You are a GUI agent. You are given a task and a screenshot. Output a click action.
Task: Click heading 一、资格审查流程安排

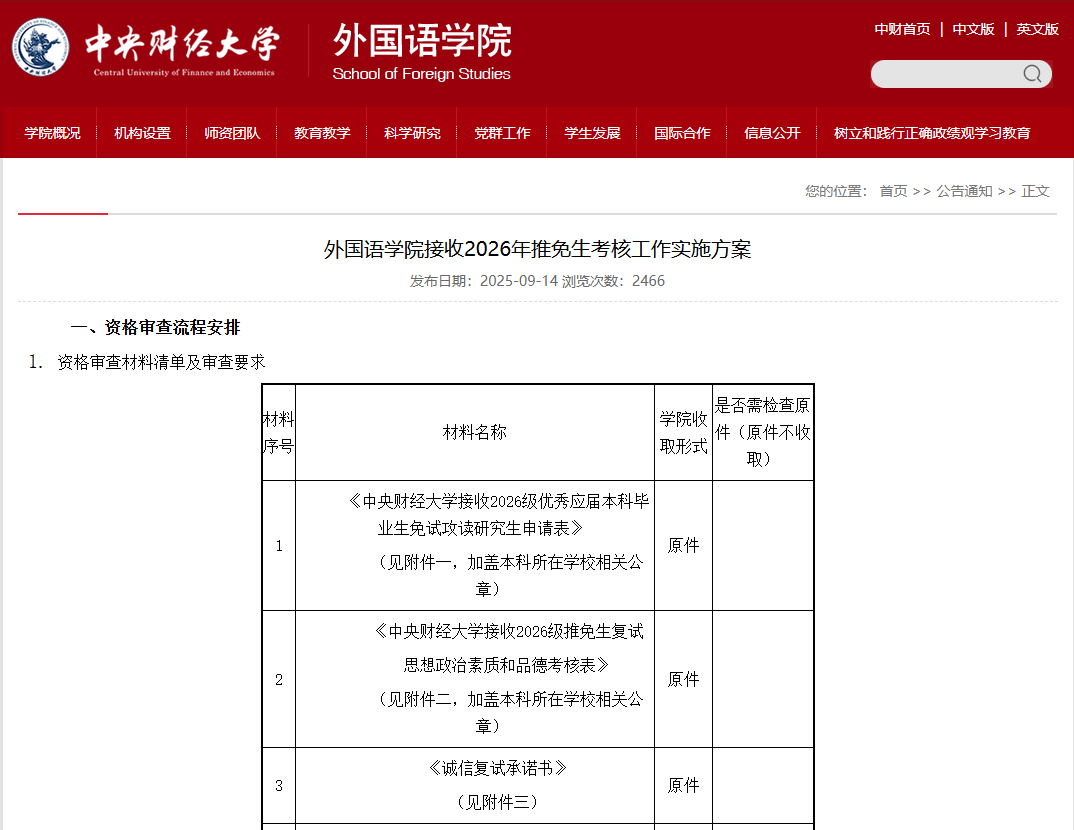point(155,327)
